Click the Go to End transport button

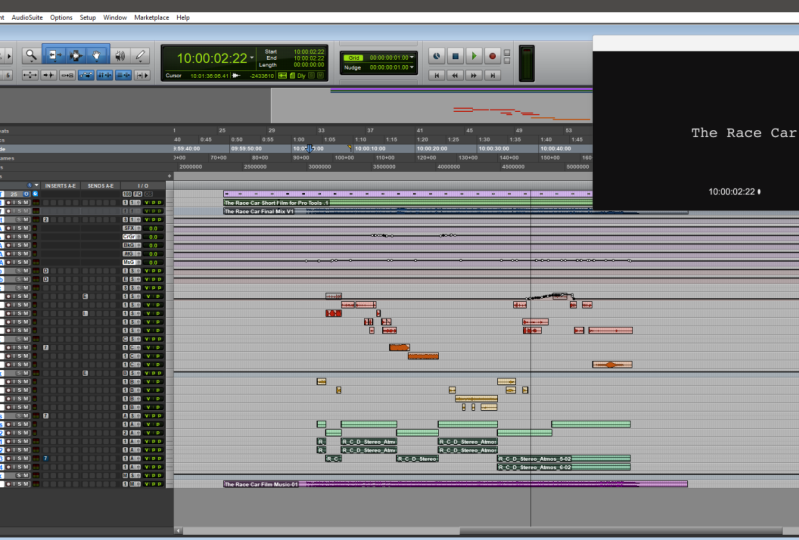[x=492, y=75]
